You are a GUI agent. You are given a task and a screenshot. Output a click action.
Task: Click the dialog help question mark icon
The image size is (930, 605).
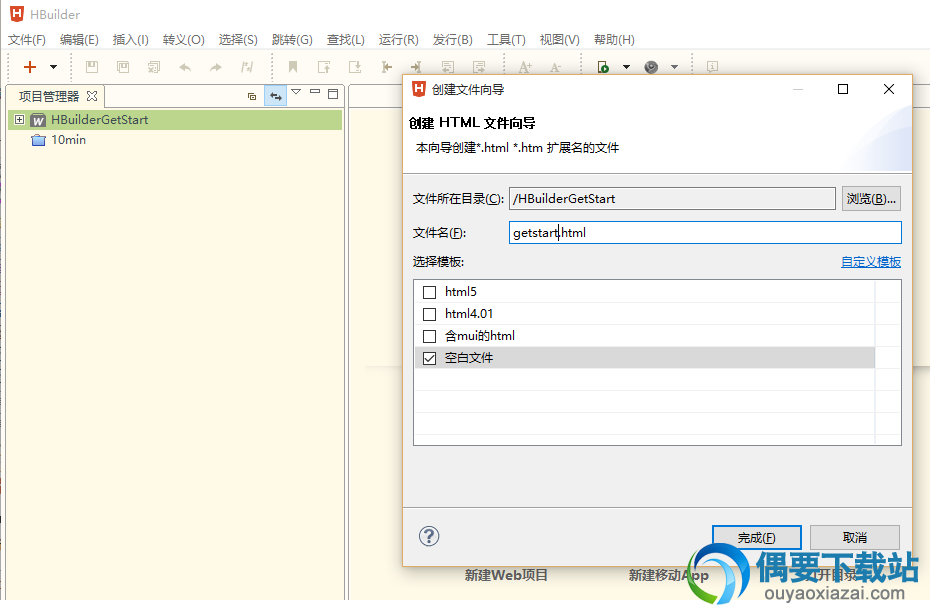(x=429, y=536)
